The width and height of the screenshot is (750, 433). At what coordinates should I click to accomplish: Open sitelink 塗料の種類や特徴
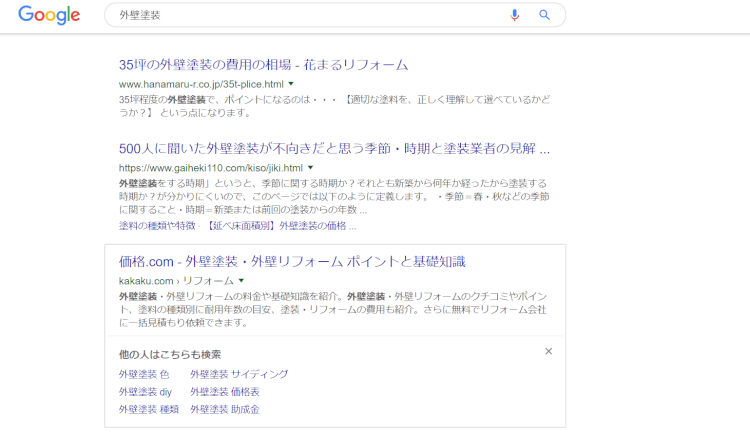click(157, 226)
